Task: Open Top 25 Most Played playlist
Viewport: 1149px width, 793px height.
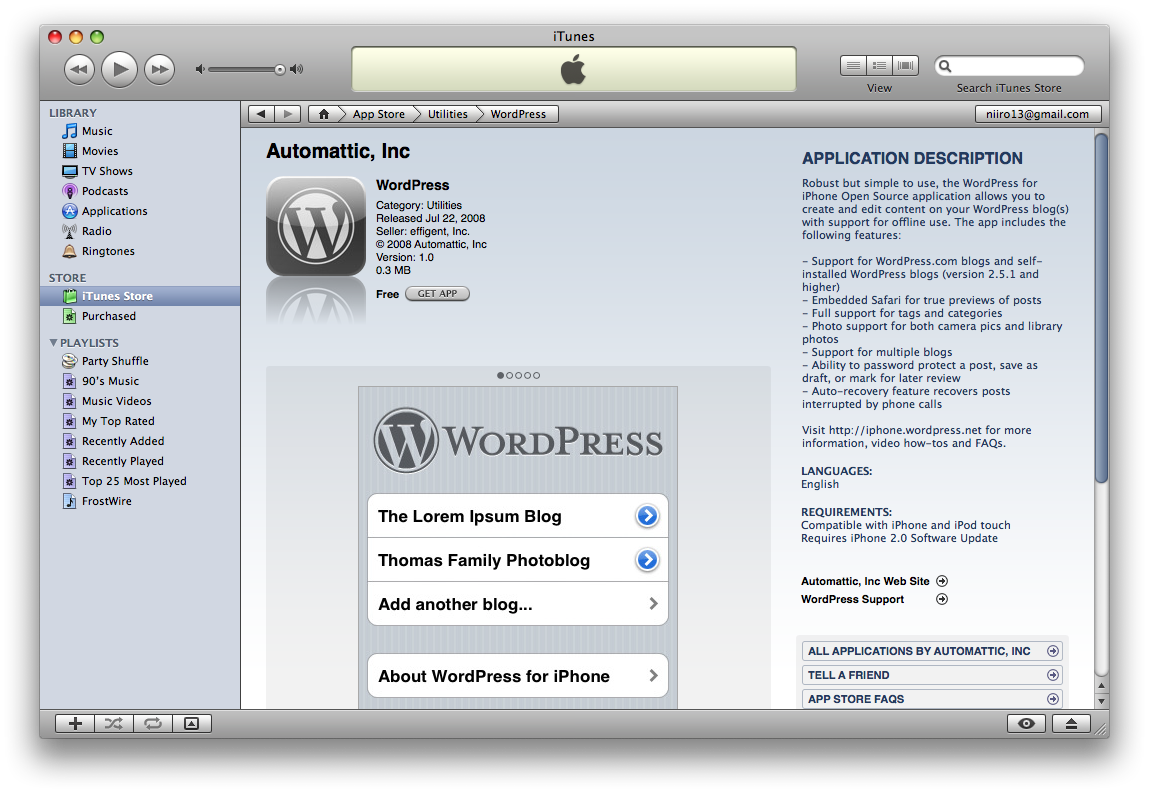Action: [140, 481]
